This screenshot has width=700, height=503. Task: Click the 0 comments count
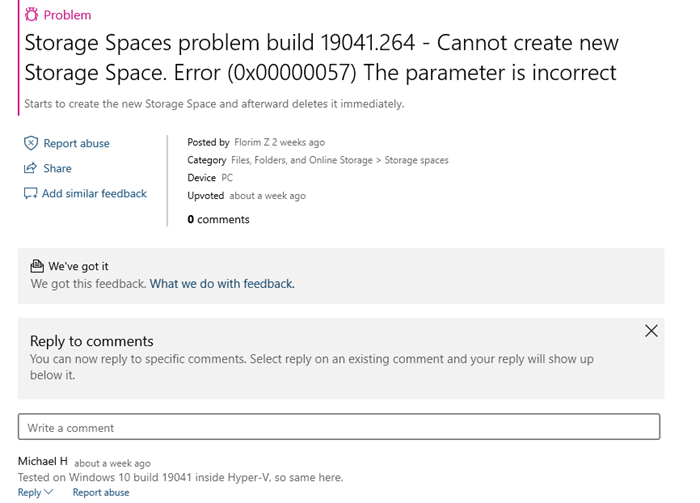click(218, 220)
